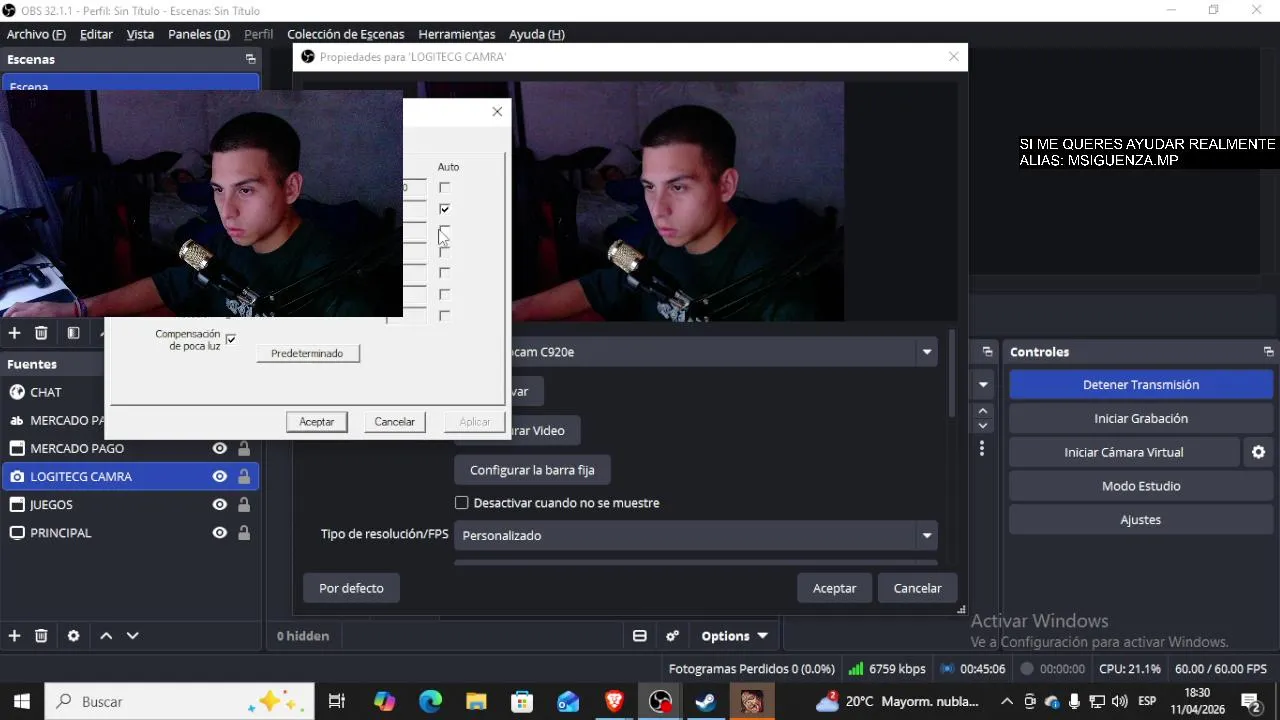Open the Archivo menu

pyautogui.click(x=36, y=34)
